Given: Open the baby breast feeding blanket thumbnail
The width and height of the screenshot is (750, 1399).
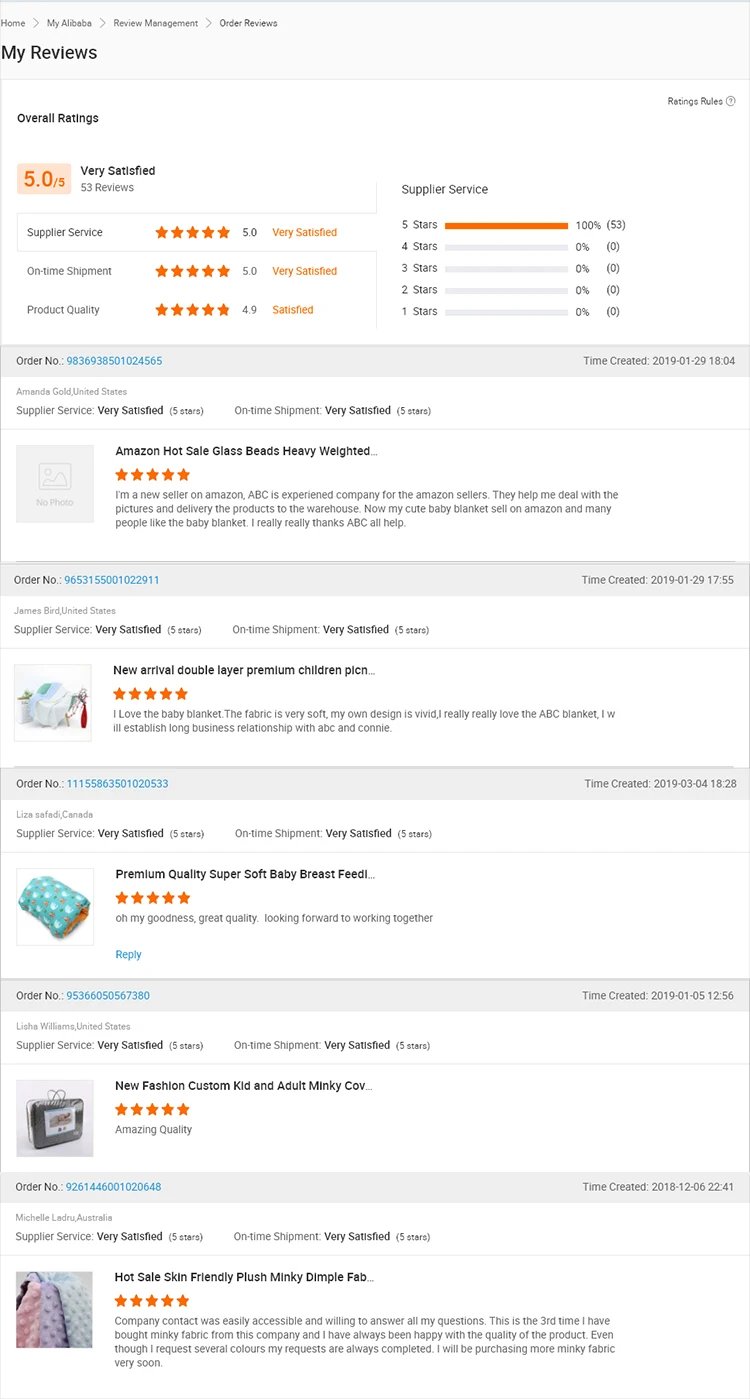Looking at the screenshot, I should coord(55,906).
